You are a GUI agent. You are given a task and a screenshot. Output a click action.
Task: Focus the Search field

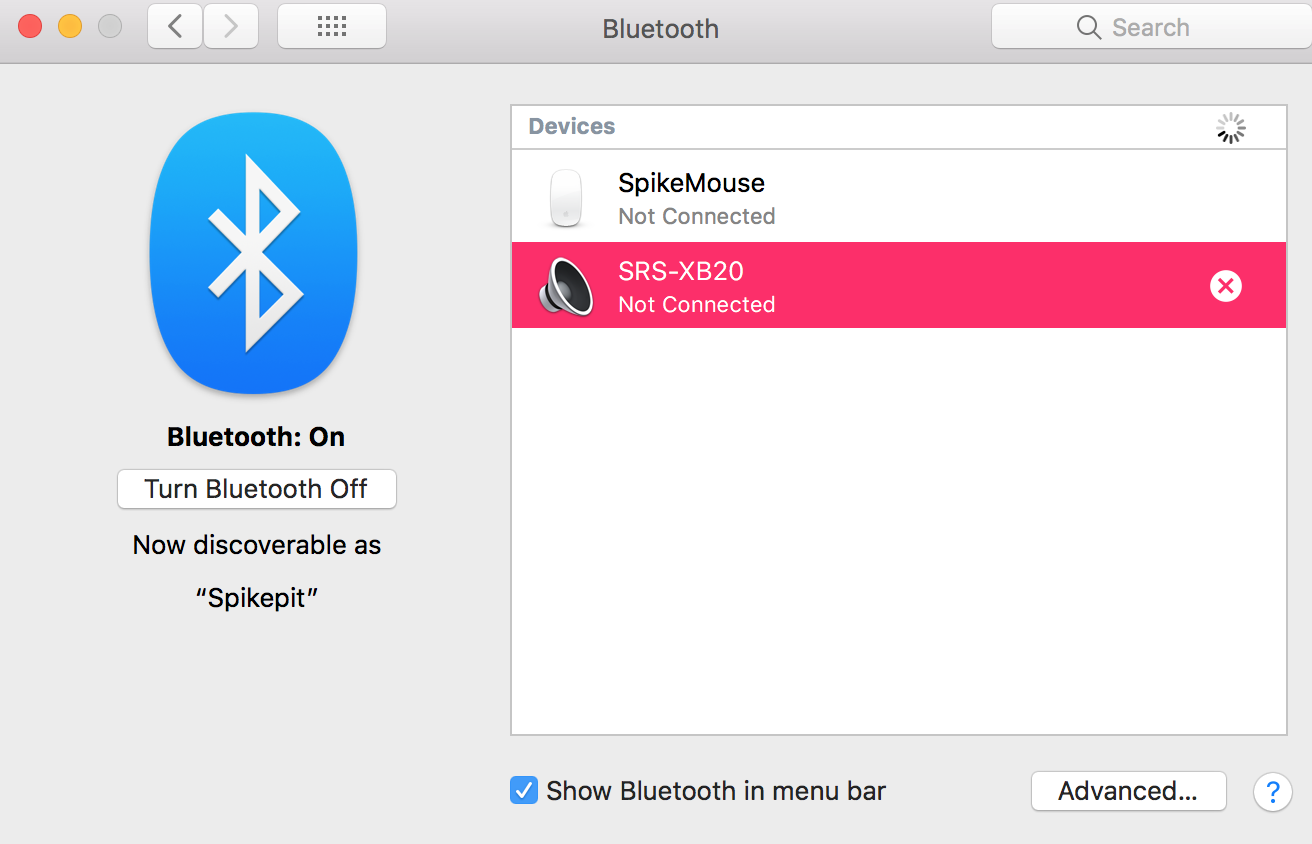click(1151, 27)
